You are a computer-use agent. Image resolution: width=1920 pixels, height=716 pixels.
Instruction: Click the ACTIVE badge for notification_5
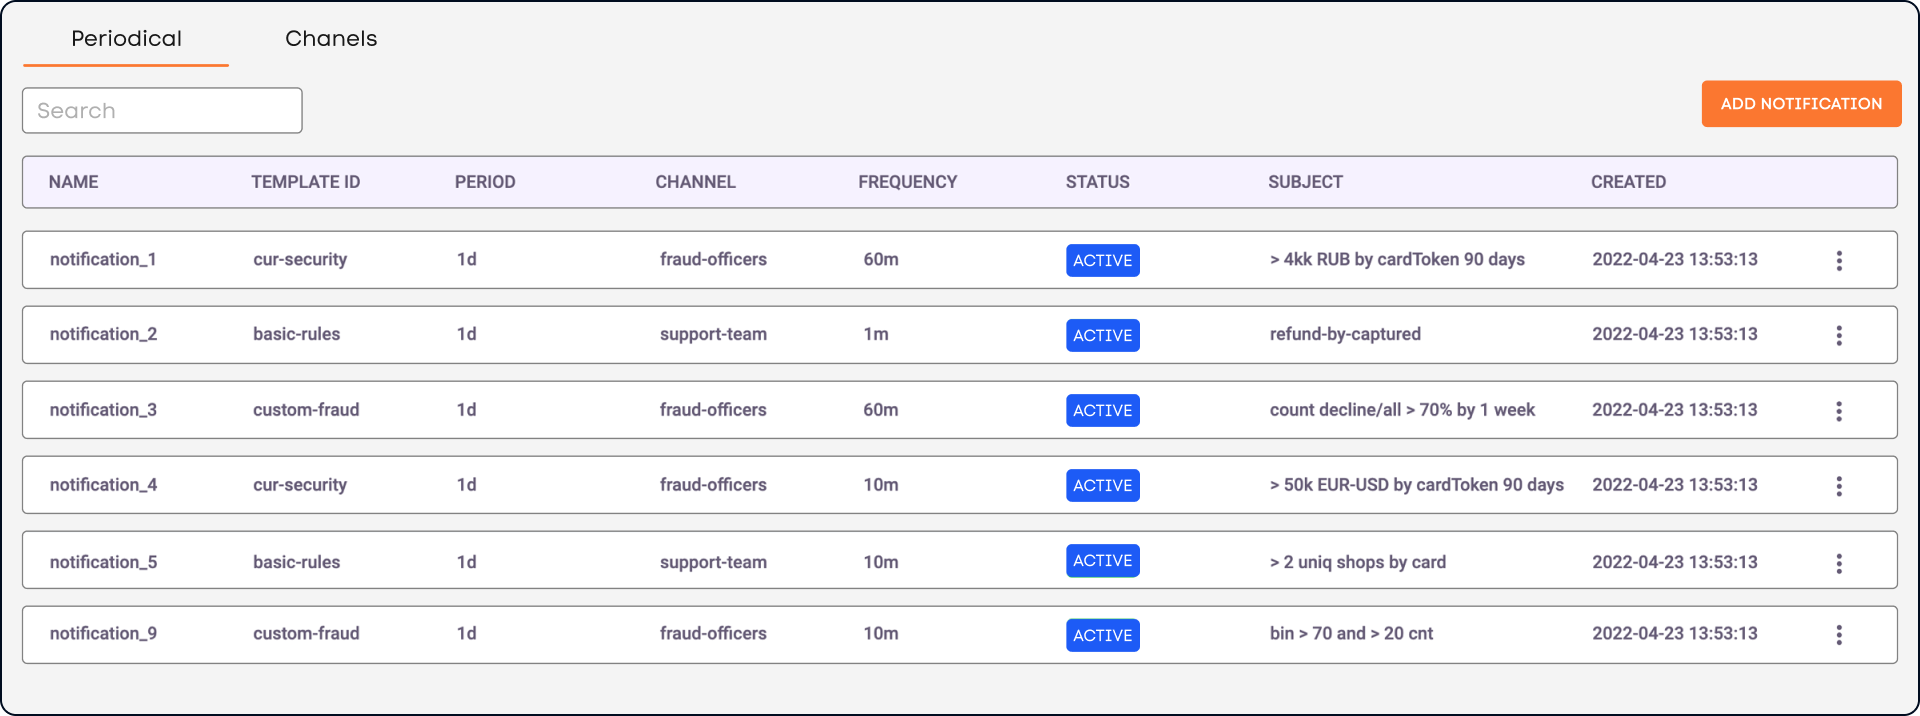point(1102,561)
